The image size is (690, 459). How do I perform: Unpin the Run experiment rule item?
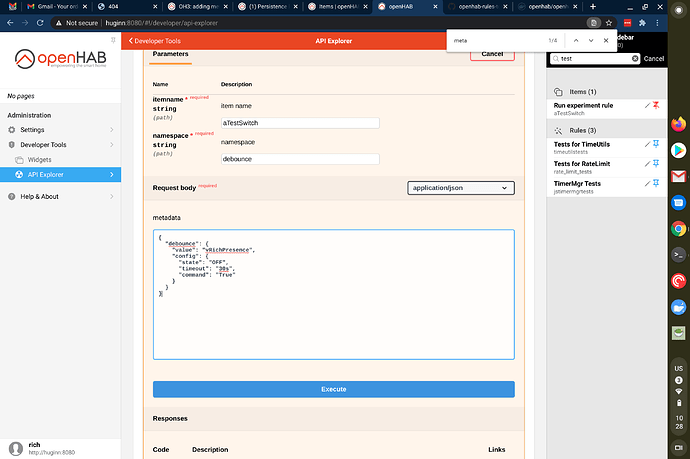[656, 105]
